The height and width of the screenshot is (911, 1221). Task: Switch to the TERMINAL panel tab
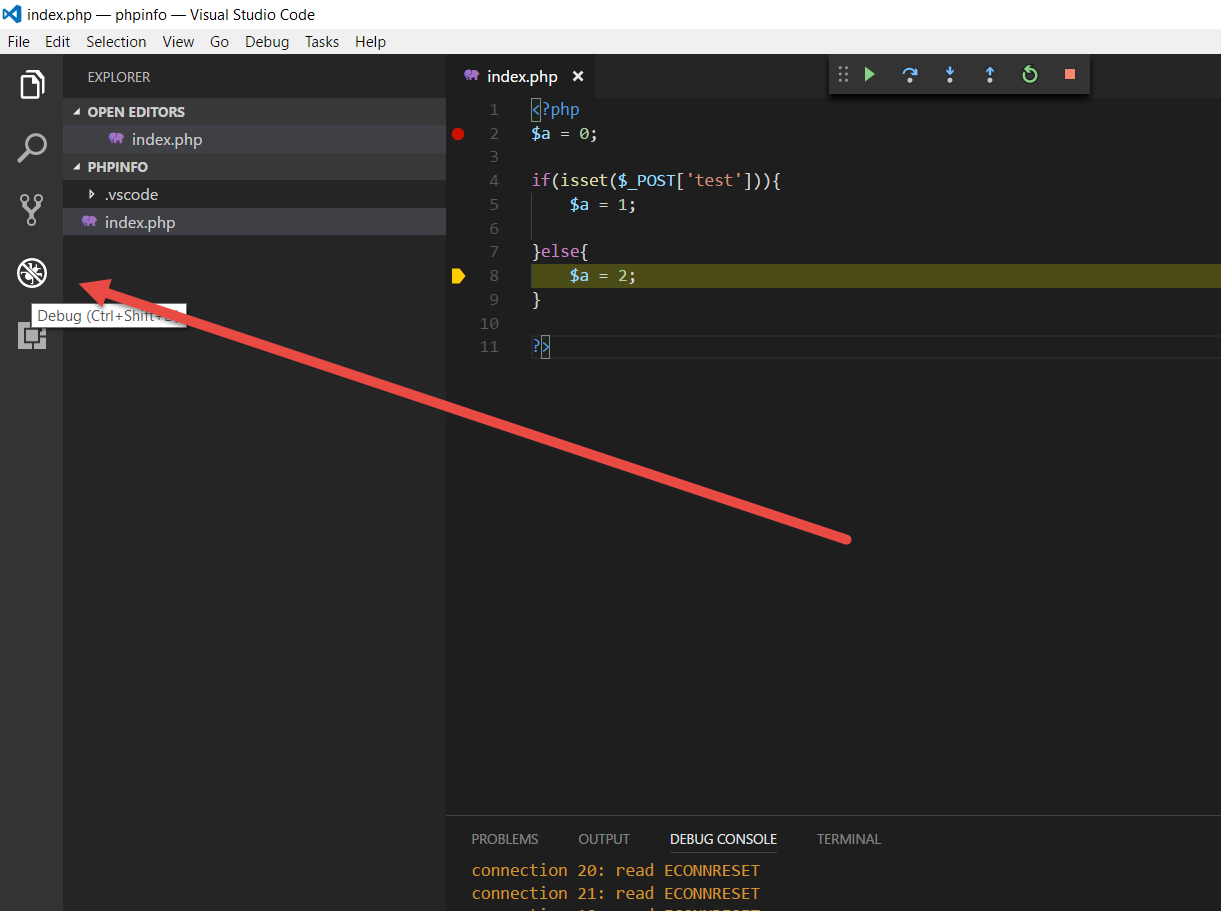(849, 839)
